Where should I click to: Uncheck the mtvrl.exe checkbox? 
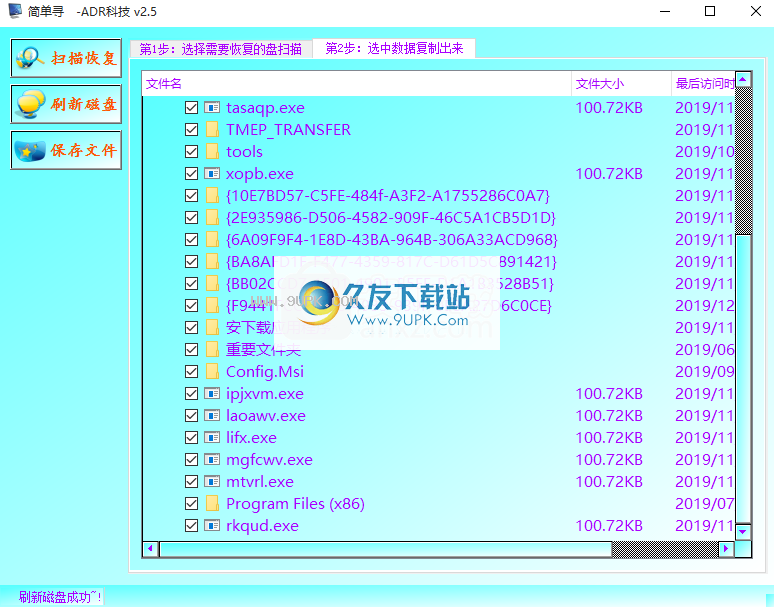[x=192, y=482]
